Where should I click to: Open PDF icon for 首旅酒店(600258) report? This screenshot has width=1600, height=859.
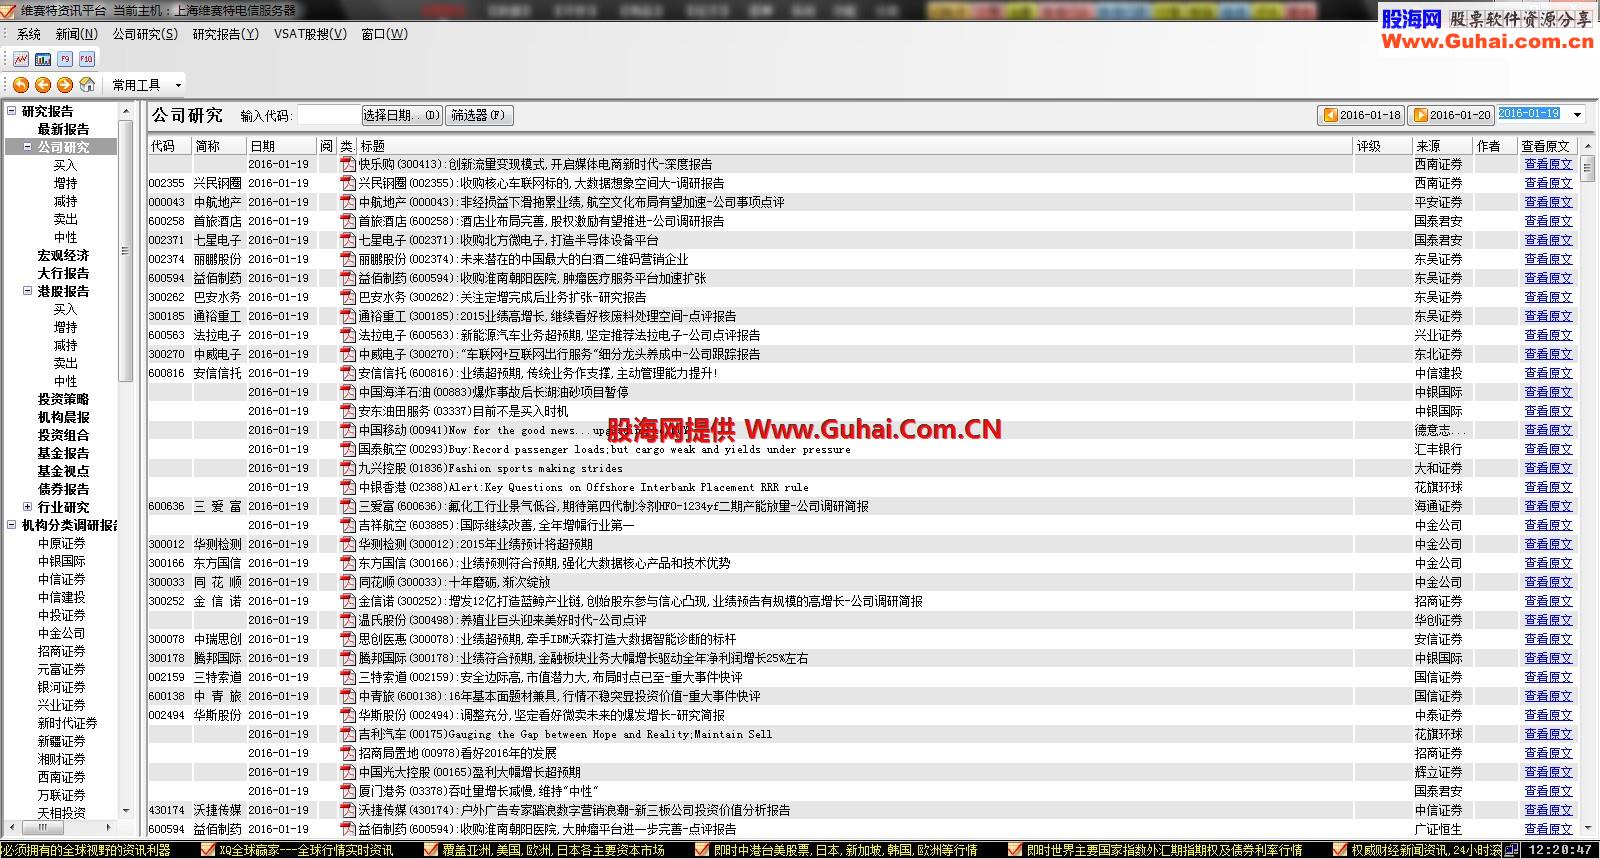click(x=348, y=221)
